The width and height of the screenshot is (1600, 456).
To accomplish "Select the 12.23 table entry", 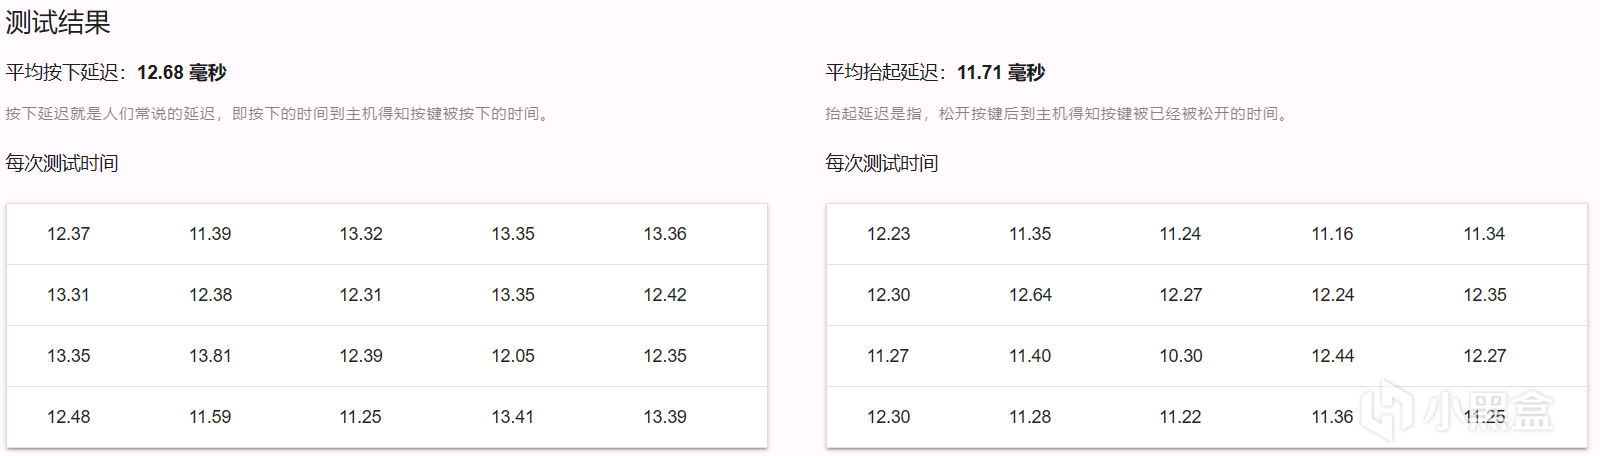I will click(x=888, y=234).
